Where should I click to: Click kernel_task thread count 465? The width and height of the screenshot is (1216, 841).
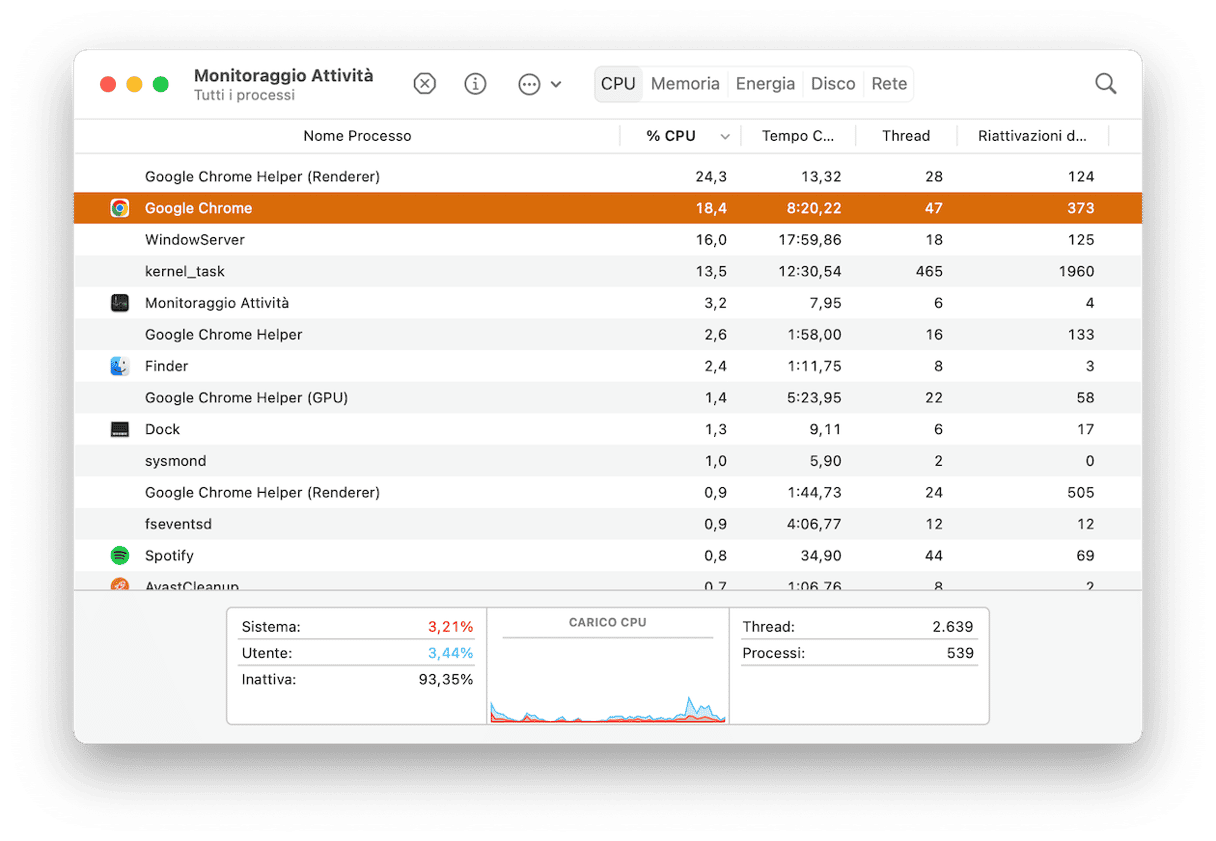point(929,271)
